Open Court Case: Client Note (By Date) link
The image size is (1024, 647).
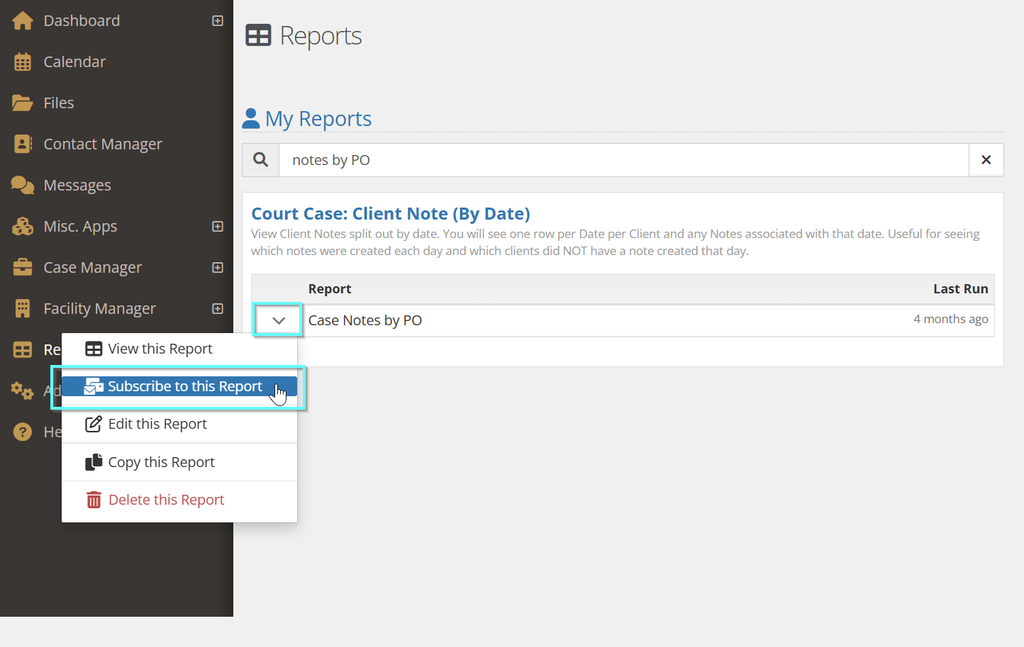coord(391,213)
